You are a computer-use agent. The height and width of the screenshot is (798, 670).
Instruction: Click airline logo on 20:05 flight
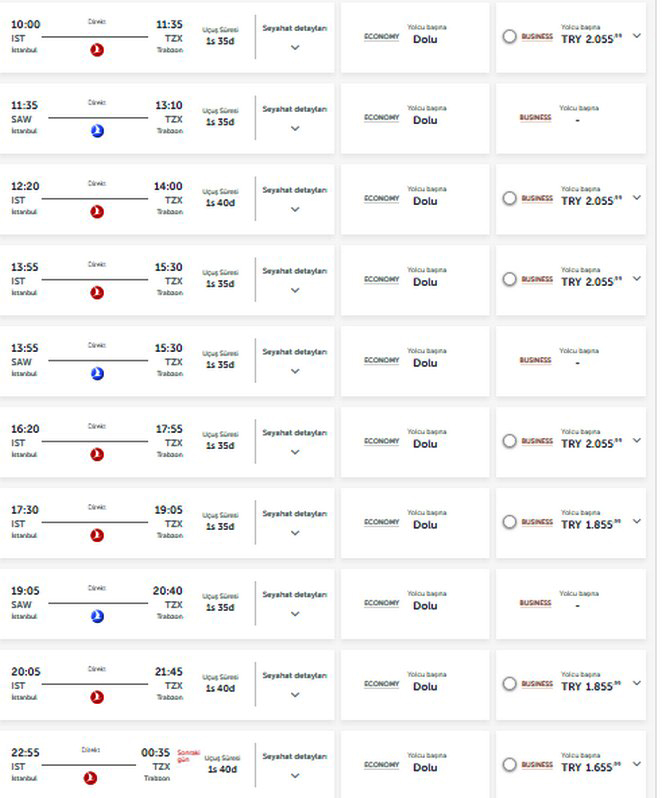pyautogui.click(x=97, y=698)
